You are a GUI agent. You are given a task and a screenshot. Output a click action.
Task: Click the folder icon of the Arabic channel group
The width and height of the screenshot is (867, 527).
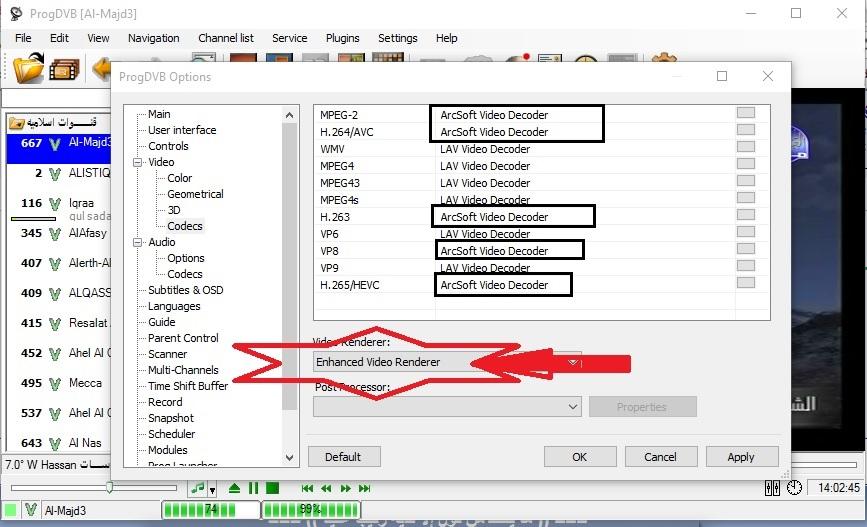click(17, 123)
